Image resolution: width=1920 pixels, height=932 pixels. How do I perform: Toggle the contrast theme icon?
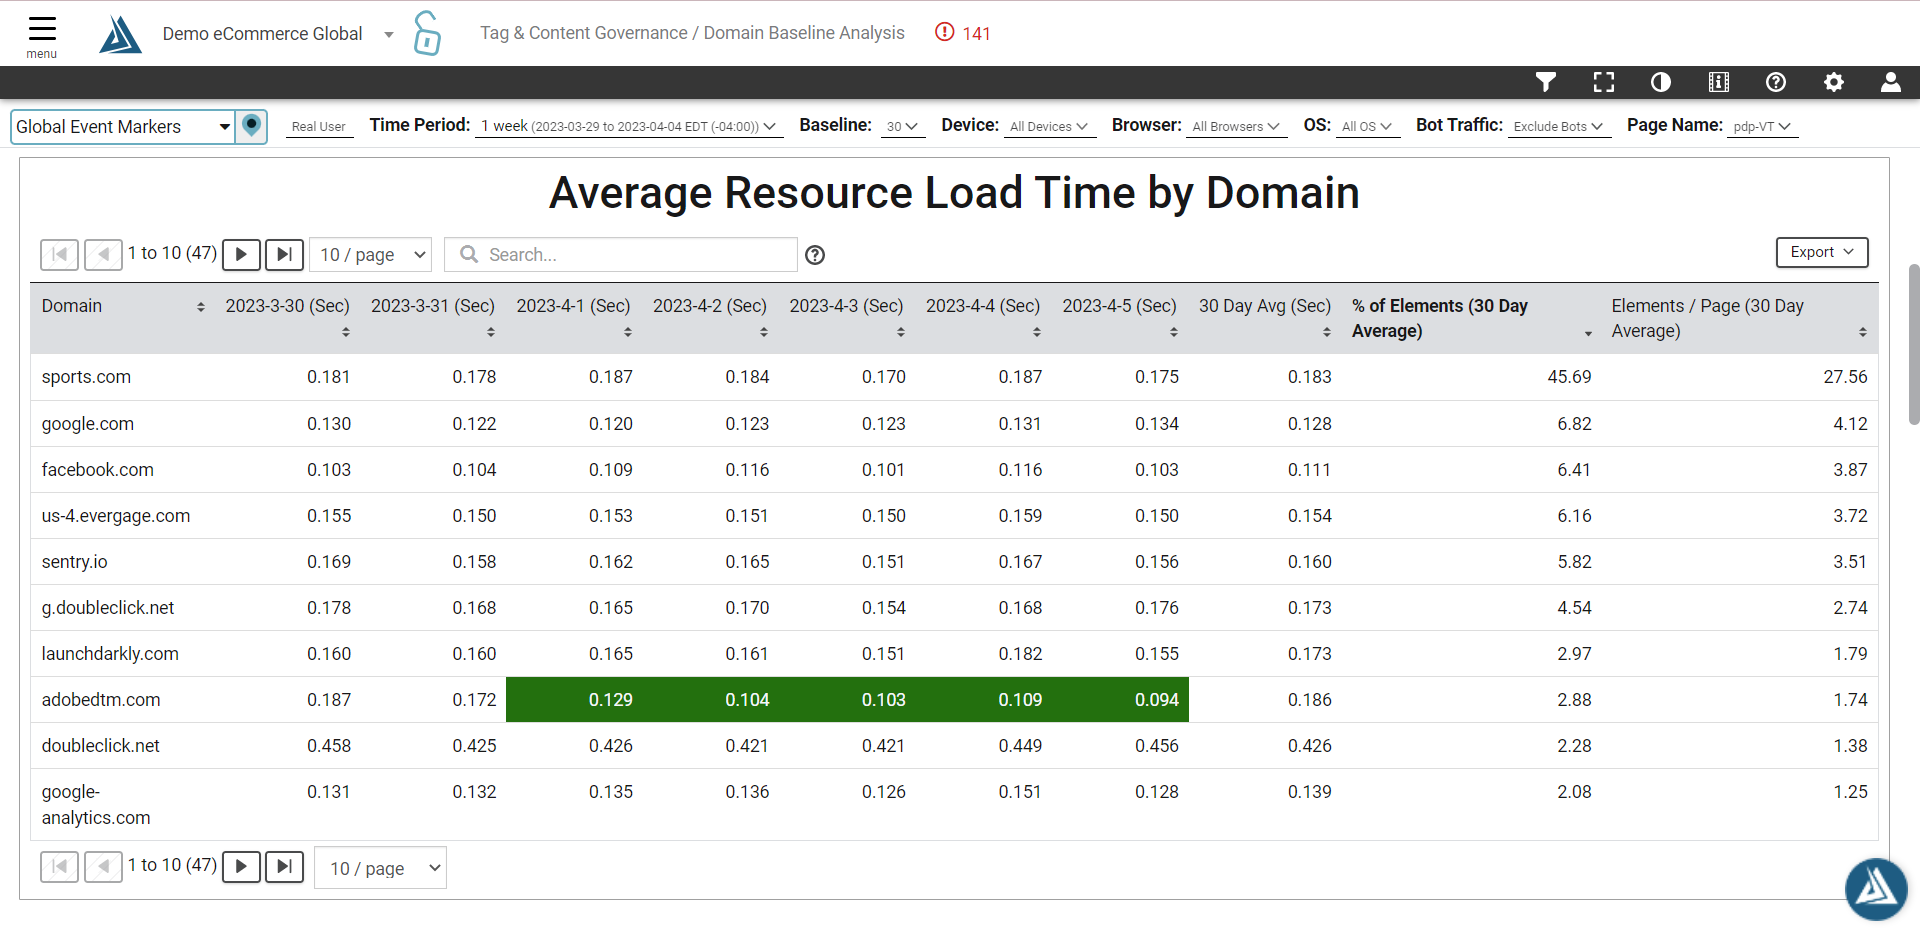[1661, 82]
